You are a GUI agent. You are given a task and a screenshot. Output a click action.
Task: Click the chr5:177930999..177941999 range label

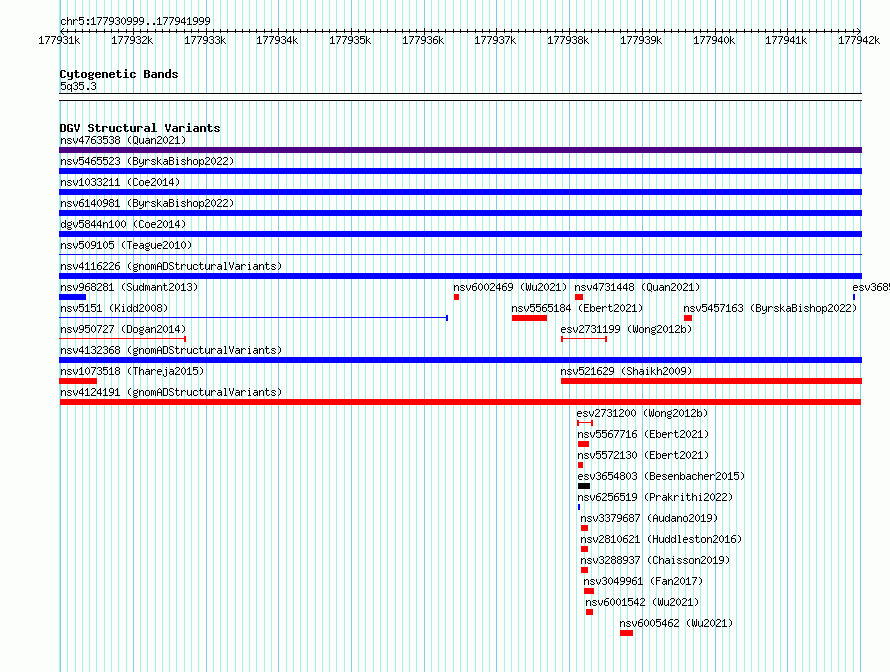coord(135,21)
